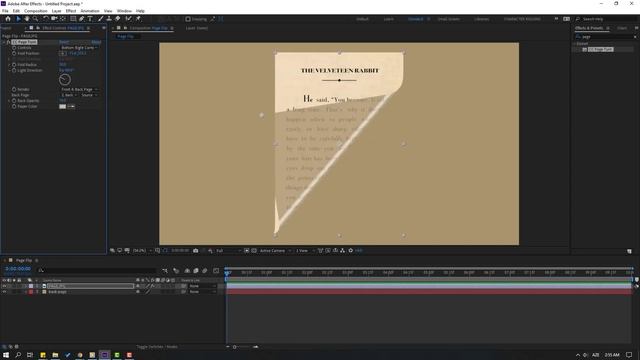Screen dimensions: 640x360
Task: Toggle stopwatch for Light Direction
Action: pos(14,71)
